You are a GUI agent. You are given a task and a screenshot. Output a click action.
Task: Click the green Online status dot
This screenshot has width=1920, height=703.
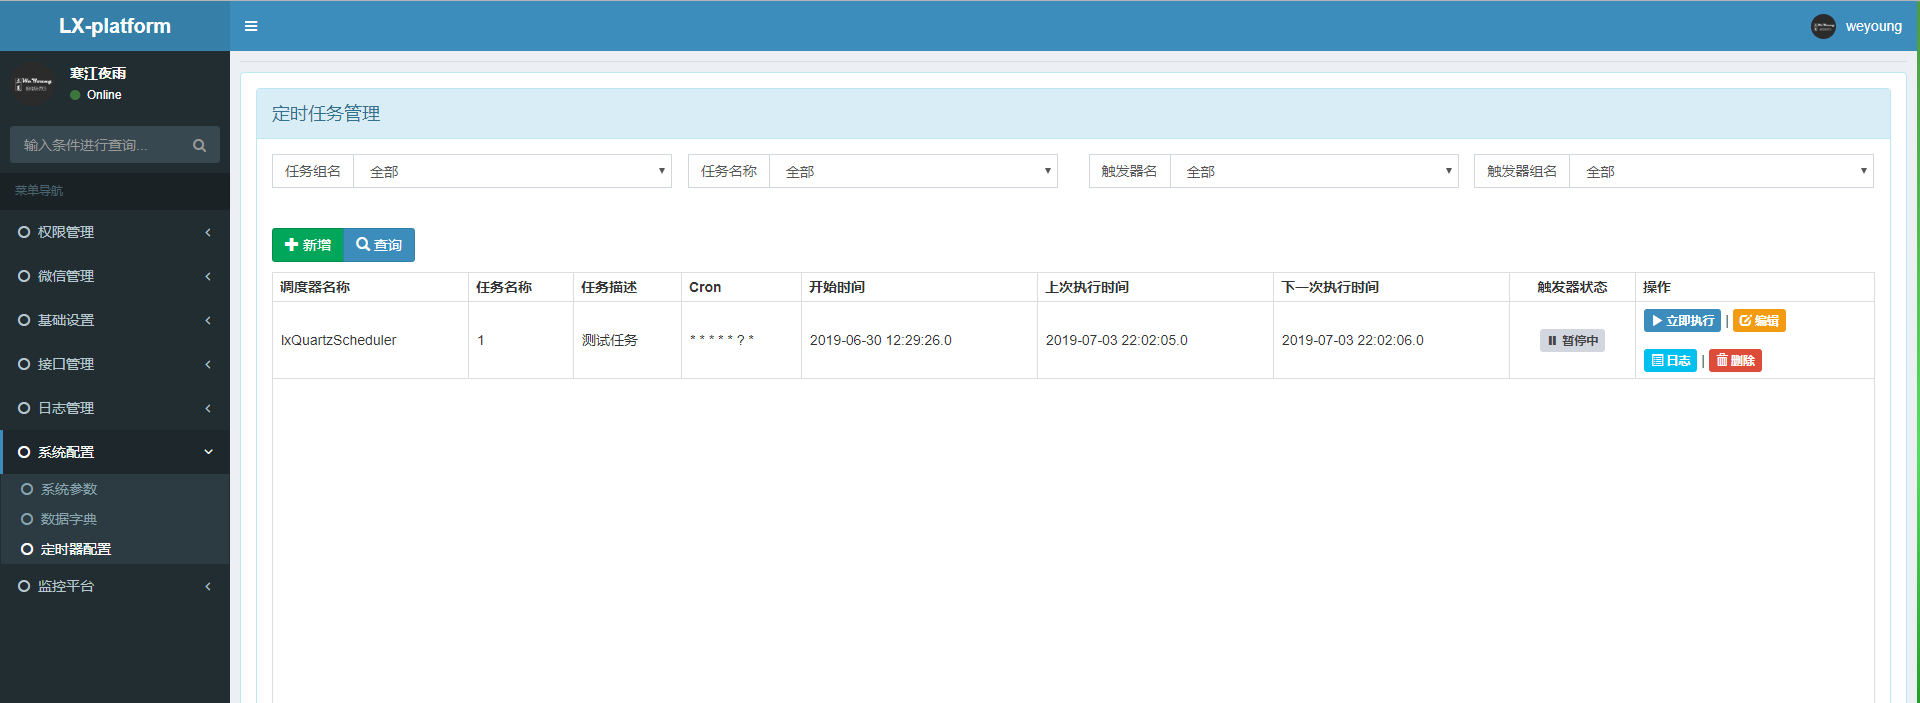click(x=75, y=95)
